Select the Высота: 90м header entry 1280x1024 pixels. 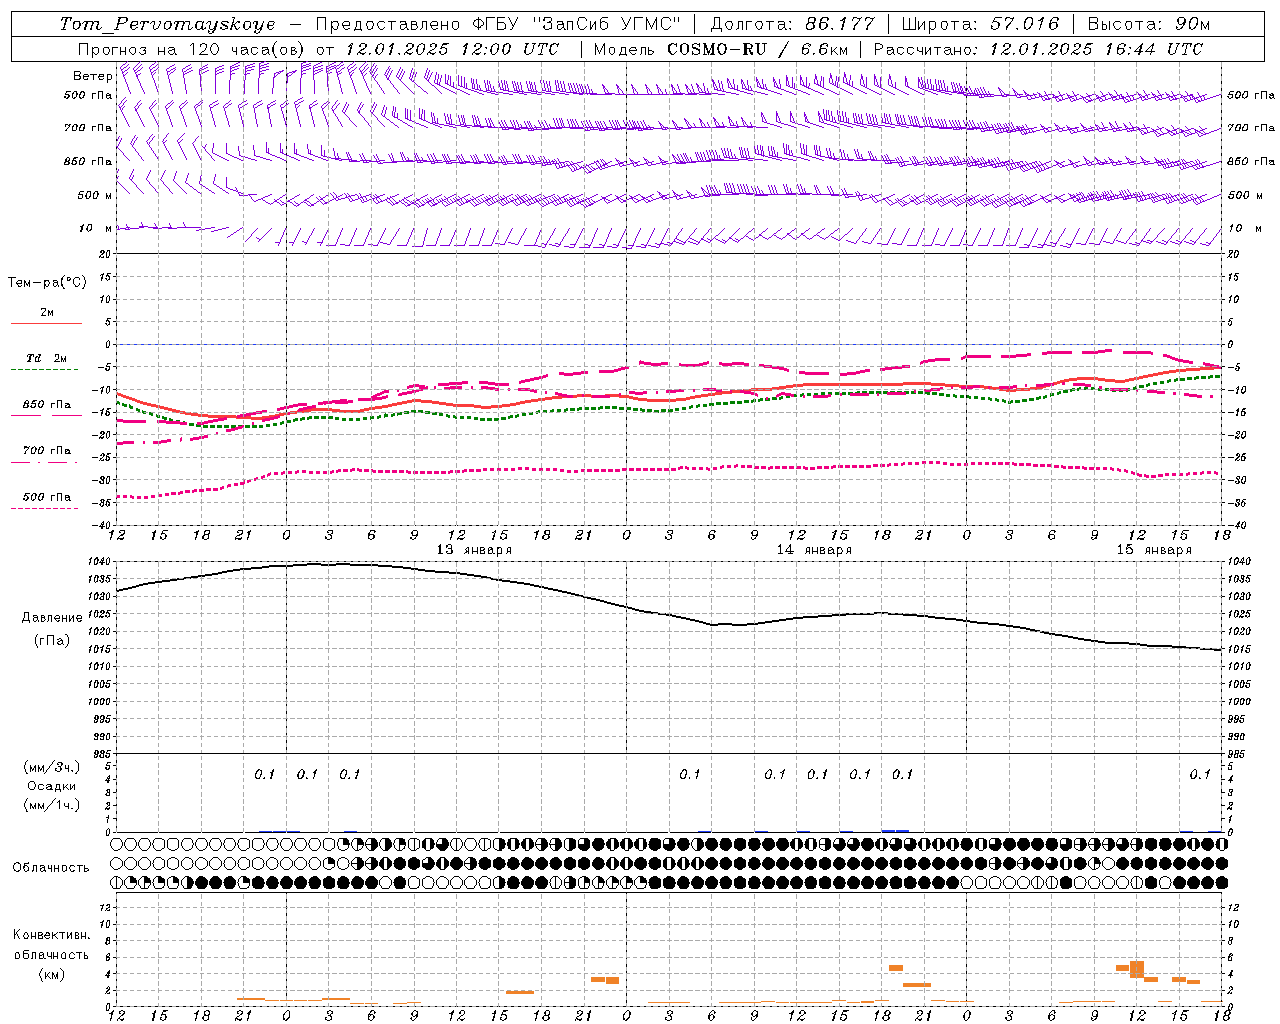pyautogui.click(x=1148, y=24)
